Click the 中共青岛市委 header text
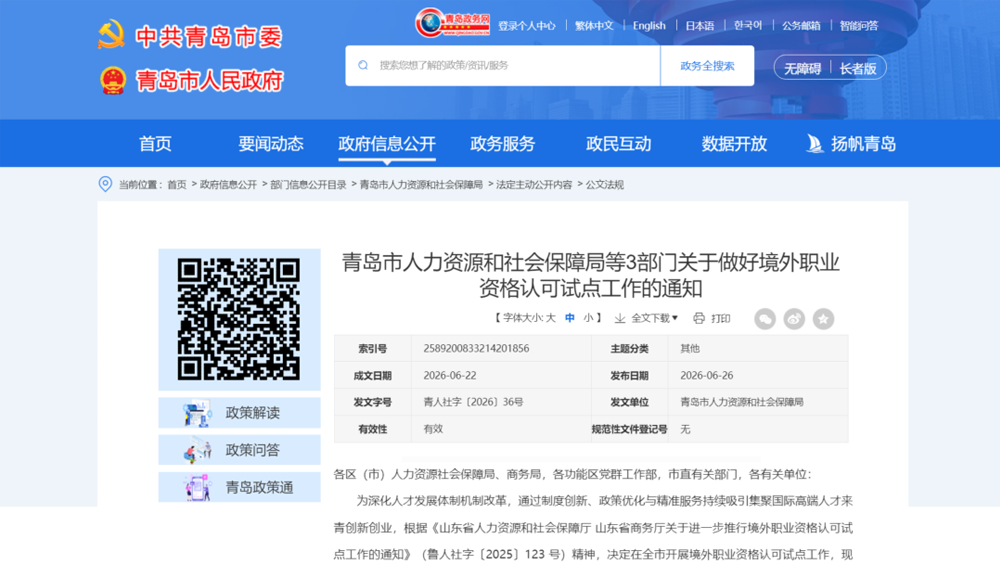This screenshot has width=1000, height=573. [208, 36]
